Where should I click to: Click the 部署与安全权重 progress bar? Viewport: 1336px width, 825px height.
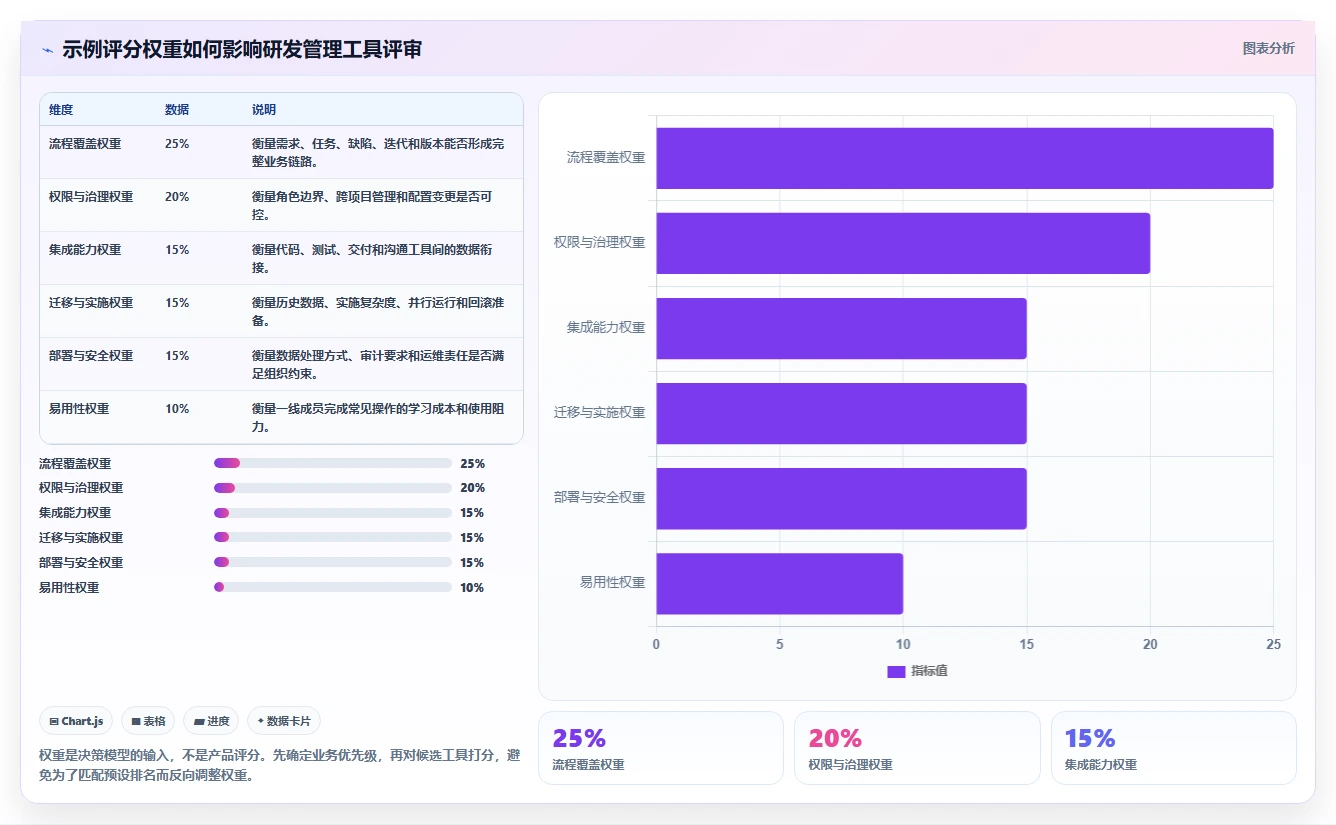(x=333, y=563)
